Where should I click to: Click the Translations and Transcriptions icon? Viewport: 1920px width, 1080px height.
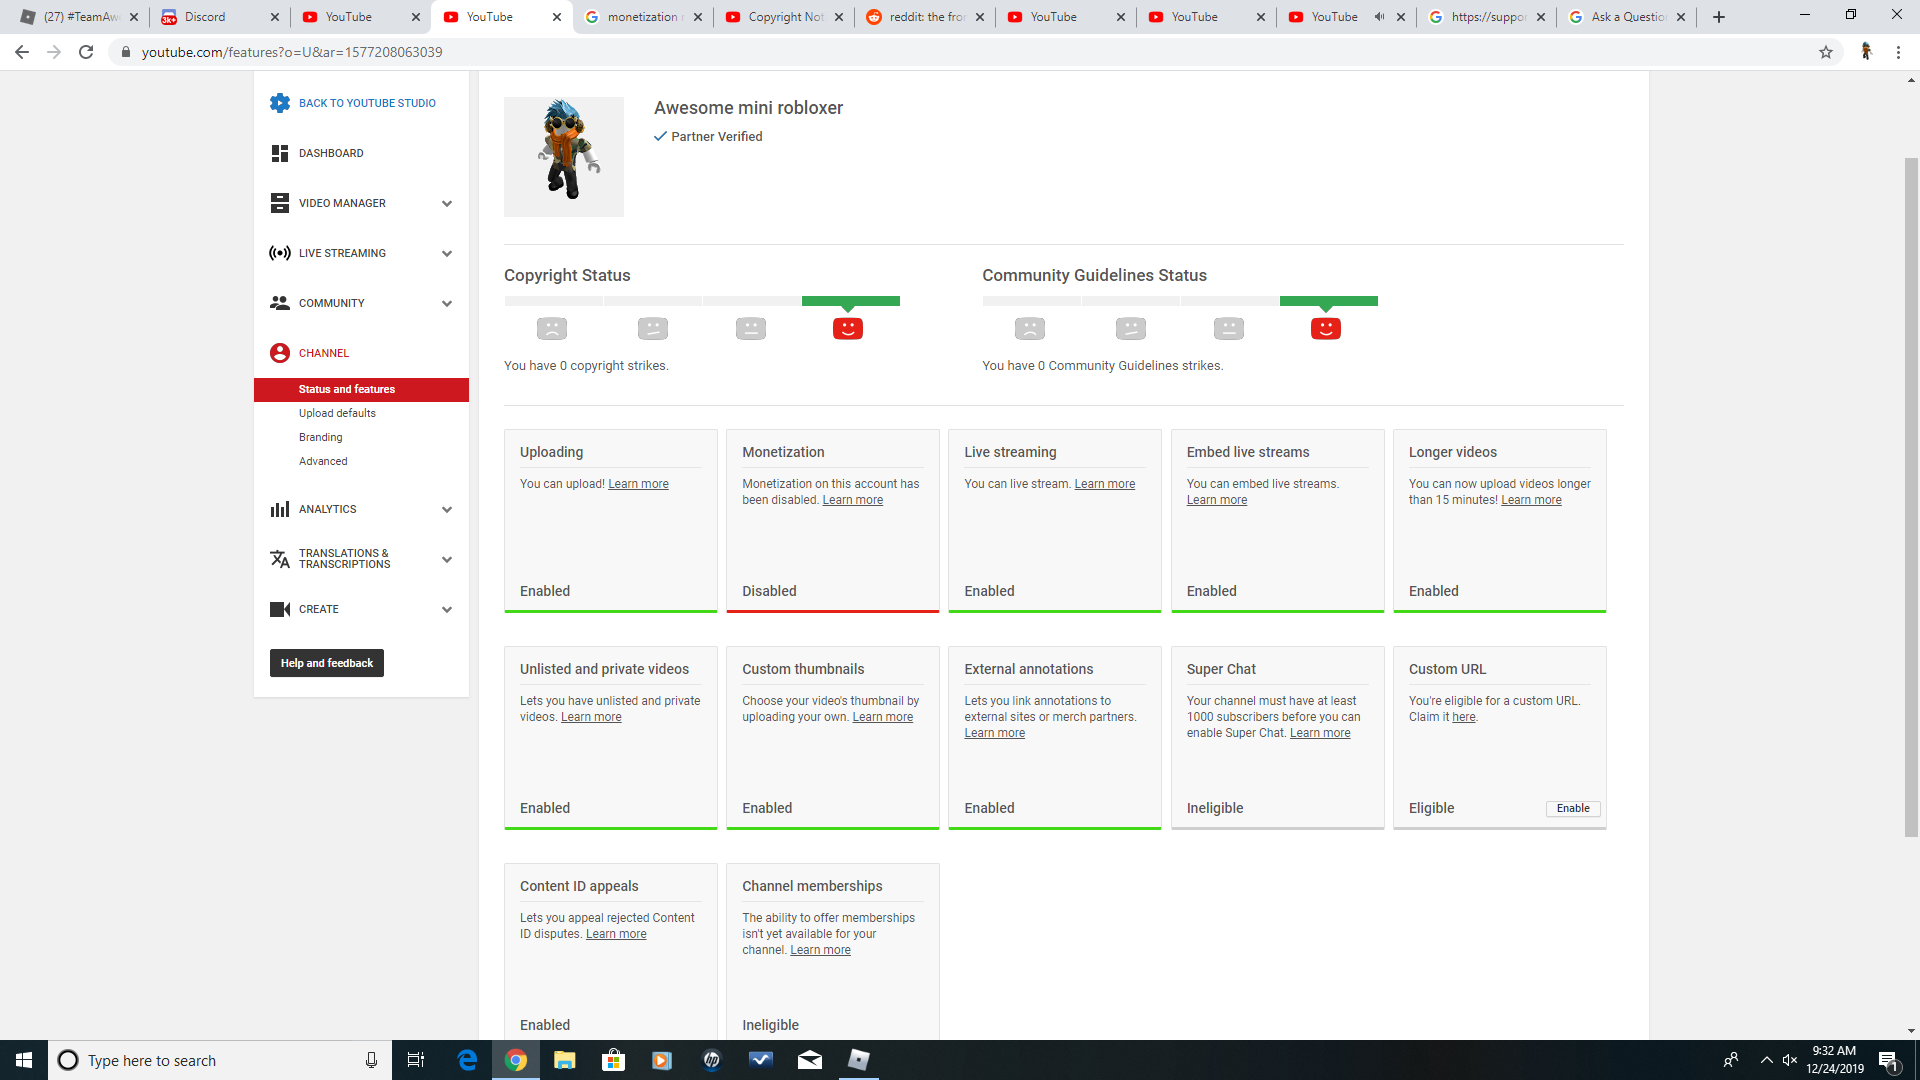(280, 559)
